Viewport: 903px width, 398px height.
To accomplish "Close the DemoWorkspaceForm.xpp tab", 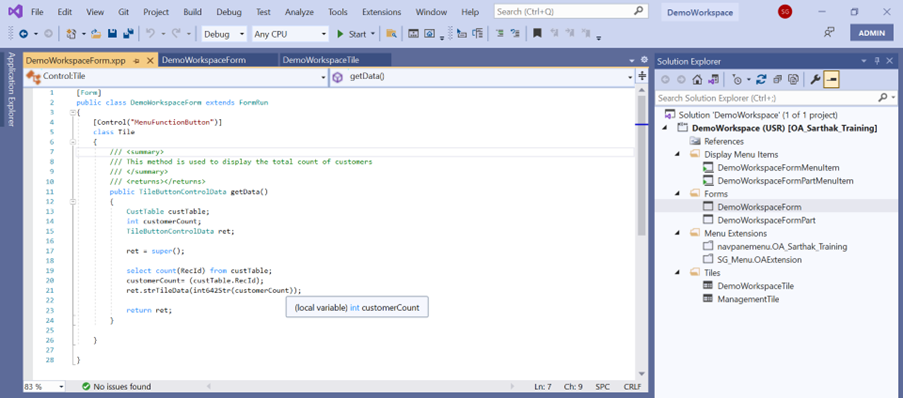I will click(150, 60).
